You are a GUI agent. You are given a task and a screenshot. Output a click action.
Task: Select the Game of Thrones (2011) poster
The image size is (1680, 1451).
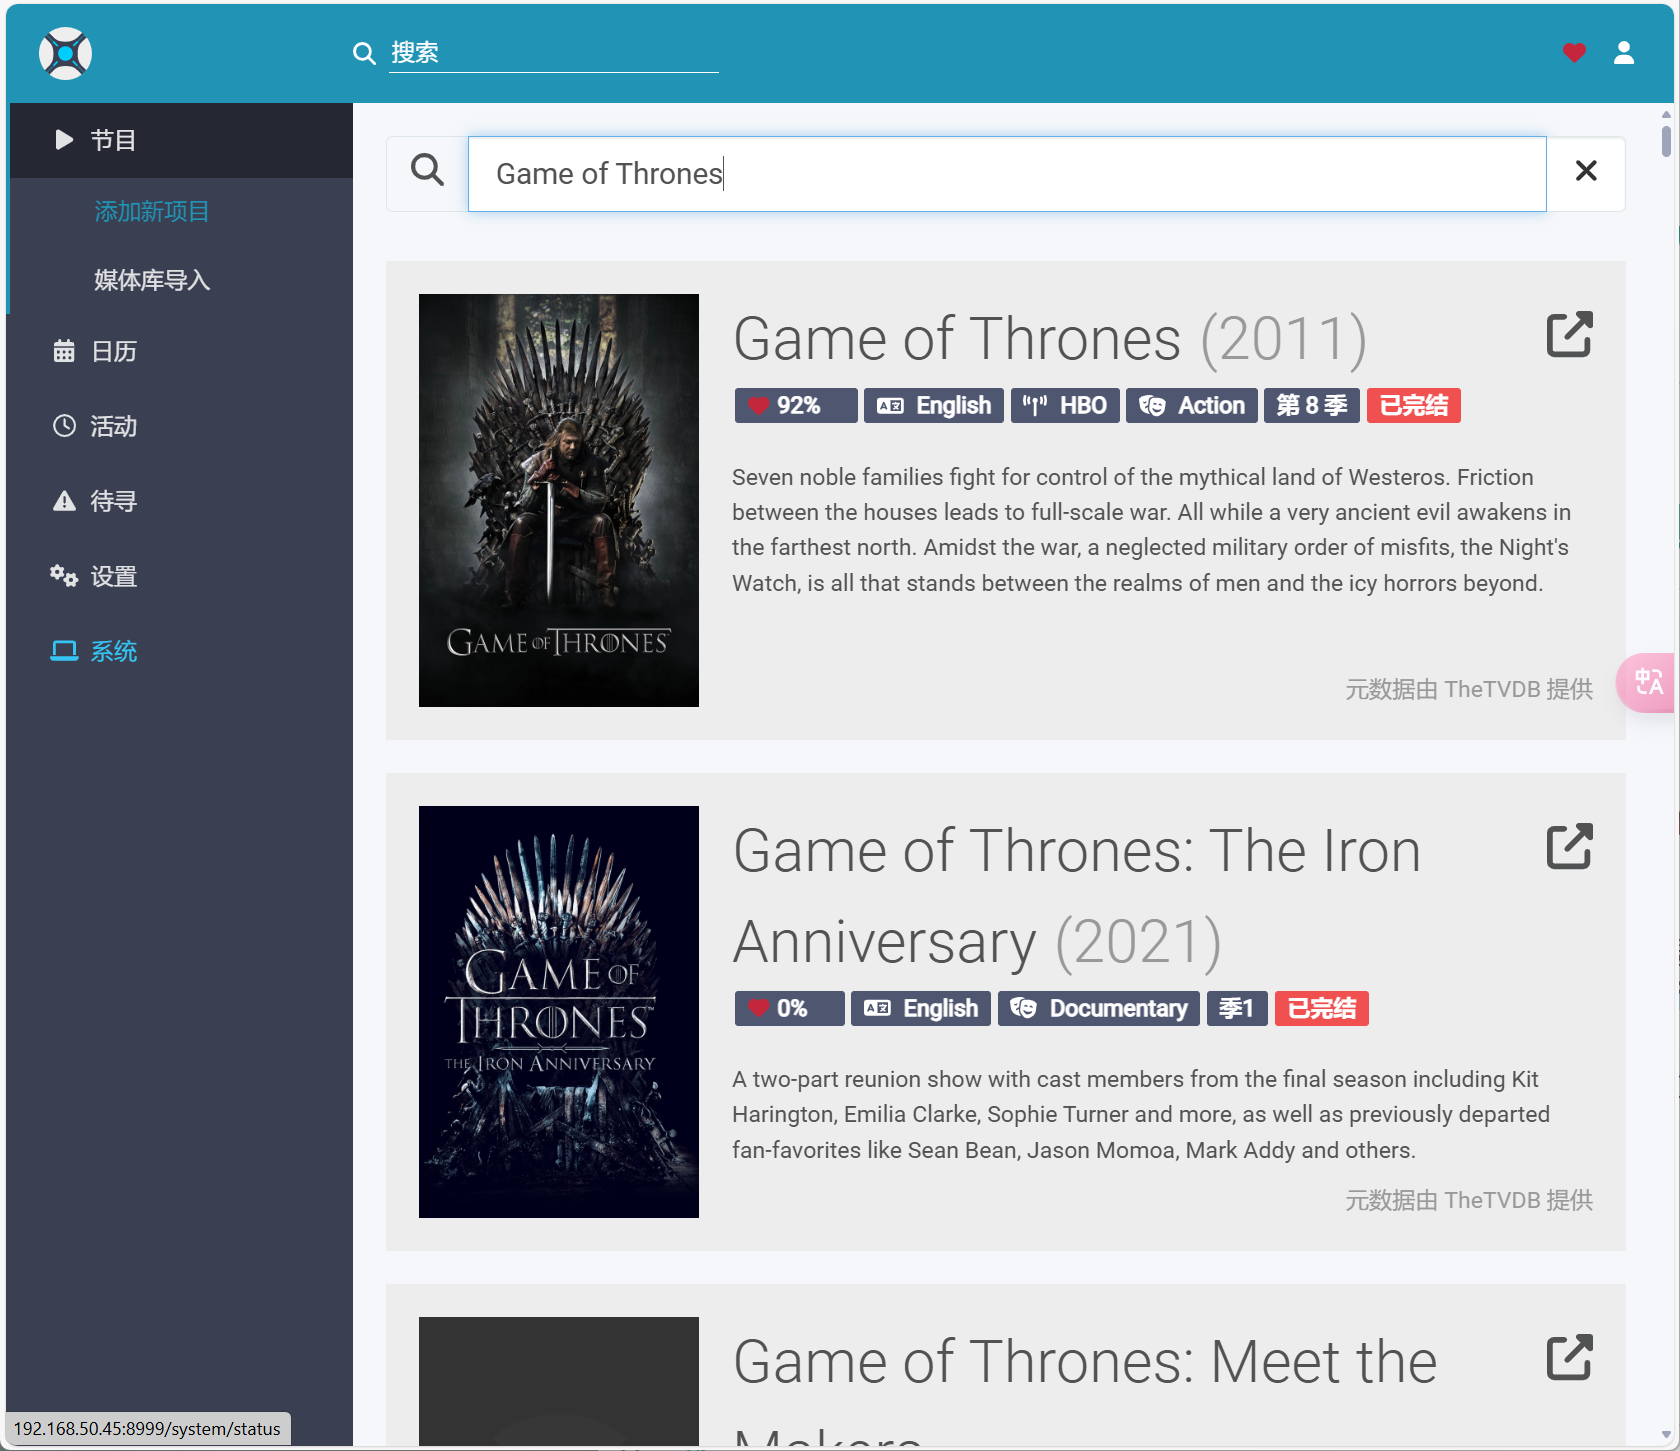559,500
